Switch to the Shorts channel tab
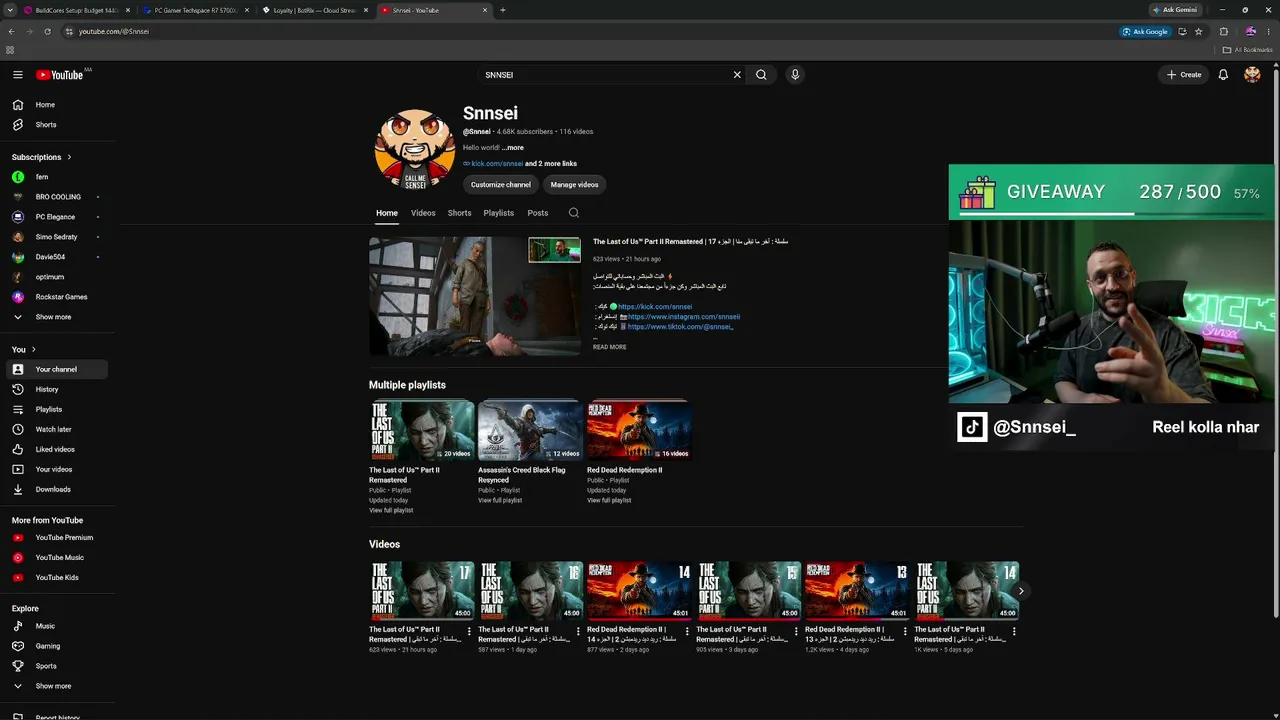The width and height of the screenshot is (1280, 720). pyautogui.click(x=459, y=213)
